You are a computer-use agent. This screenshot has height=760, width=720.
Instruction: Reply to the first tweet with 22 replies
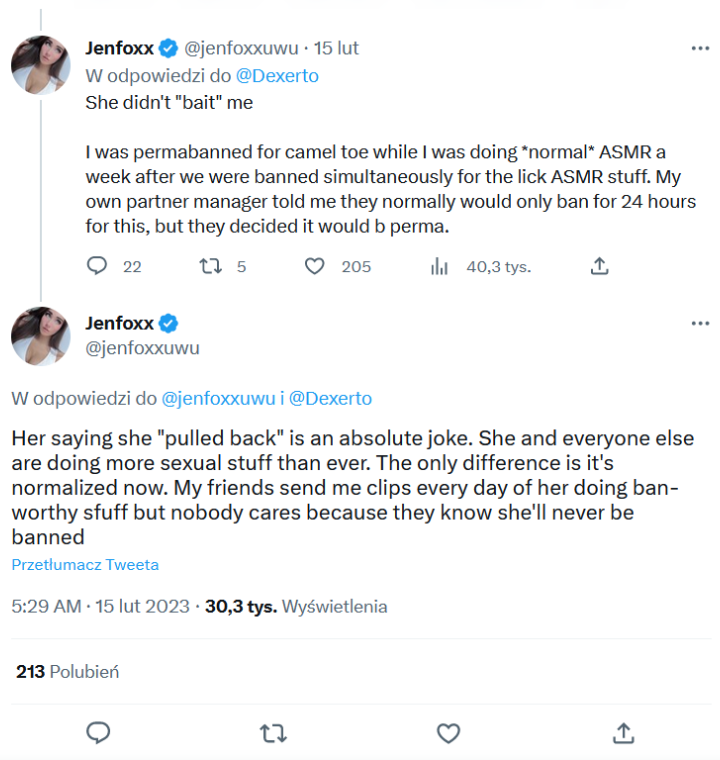tap(97, 266)
